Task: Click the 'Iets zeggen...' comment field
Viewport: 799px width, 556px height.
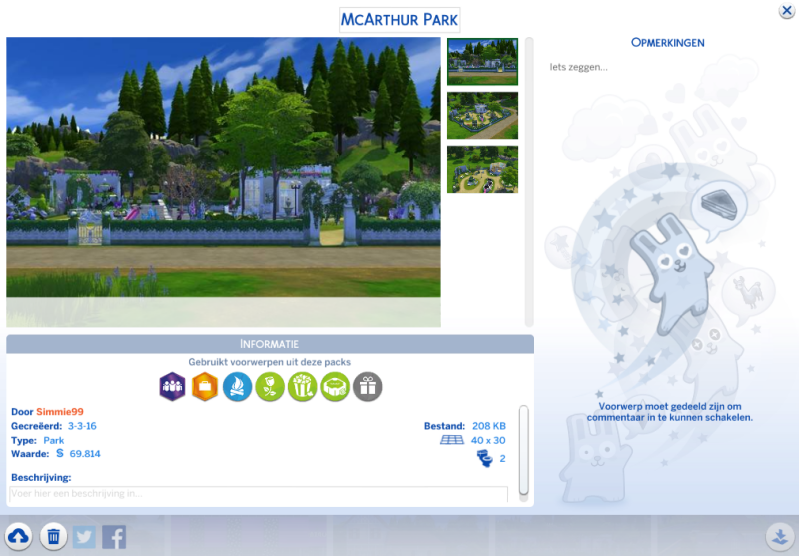Action: [578, 67]
